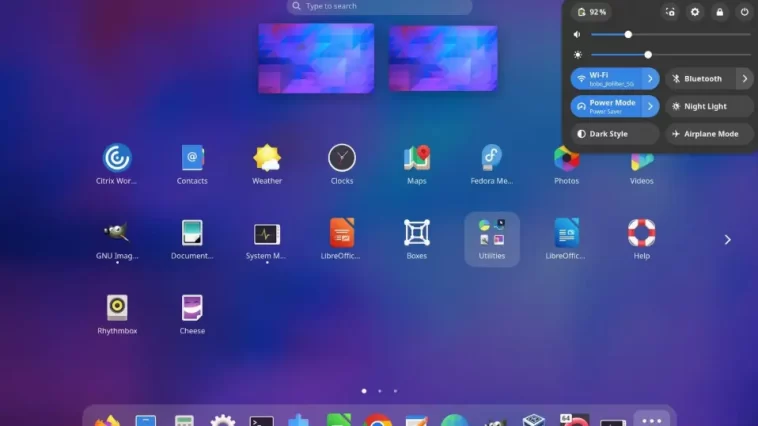Open the power off menu
Screen dimensions: 758x426
[x=744, y=12]
